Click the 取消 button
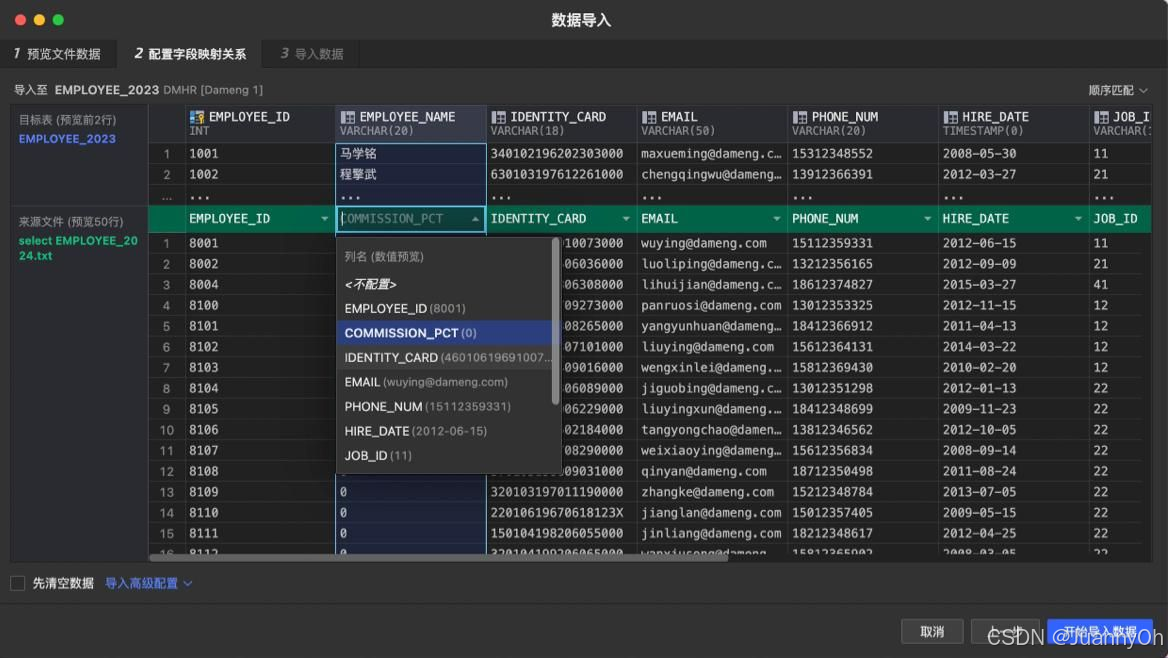 point(931,631)
